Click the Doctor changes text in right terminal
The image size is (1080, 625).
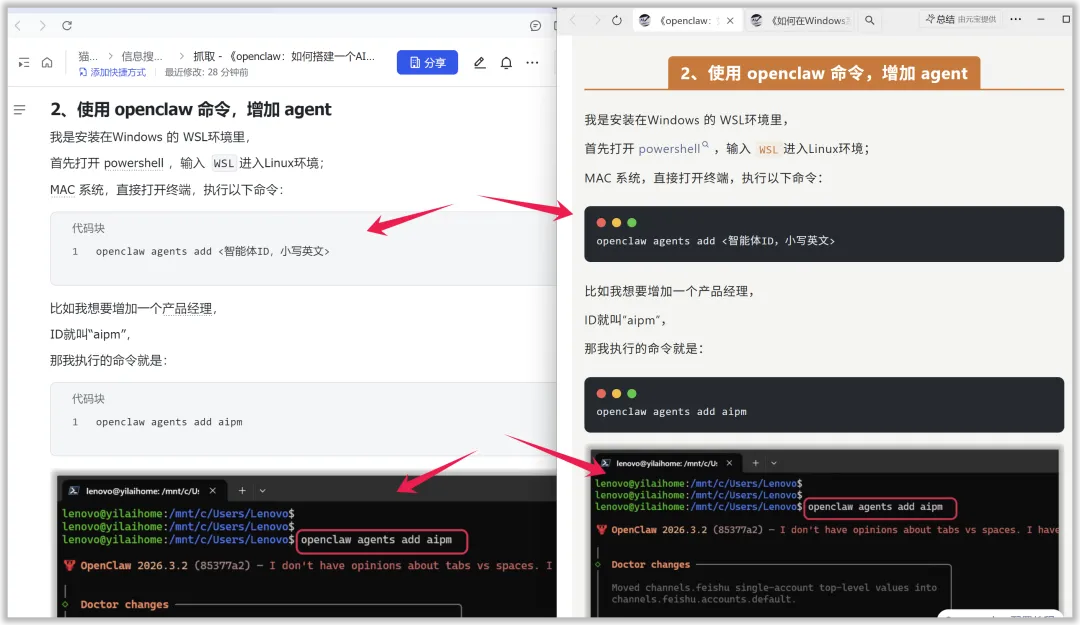click(650, 564)
